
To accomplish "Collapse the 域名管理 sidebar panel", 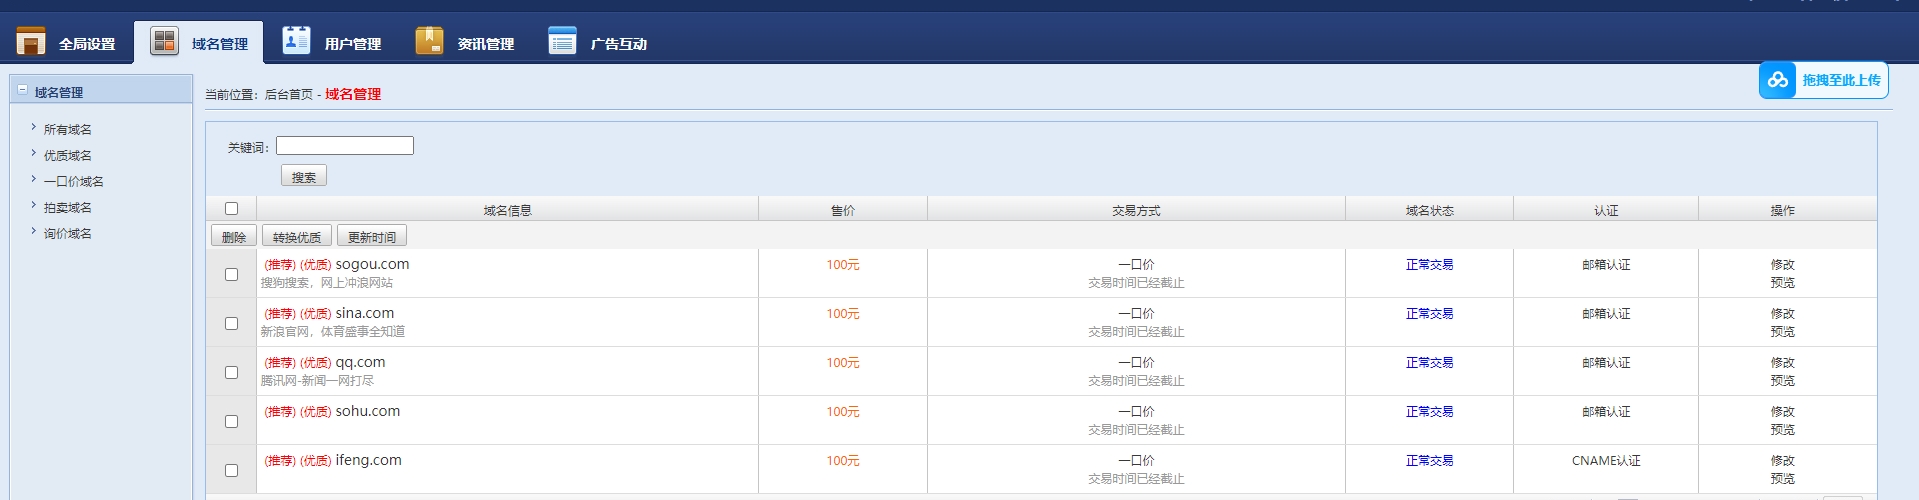I will click(22, 90).
